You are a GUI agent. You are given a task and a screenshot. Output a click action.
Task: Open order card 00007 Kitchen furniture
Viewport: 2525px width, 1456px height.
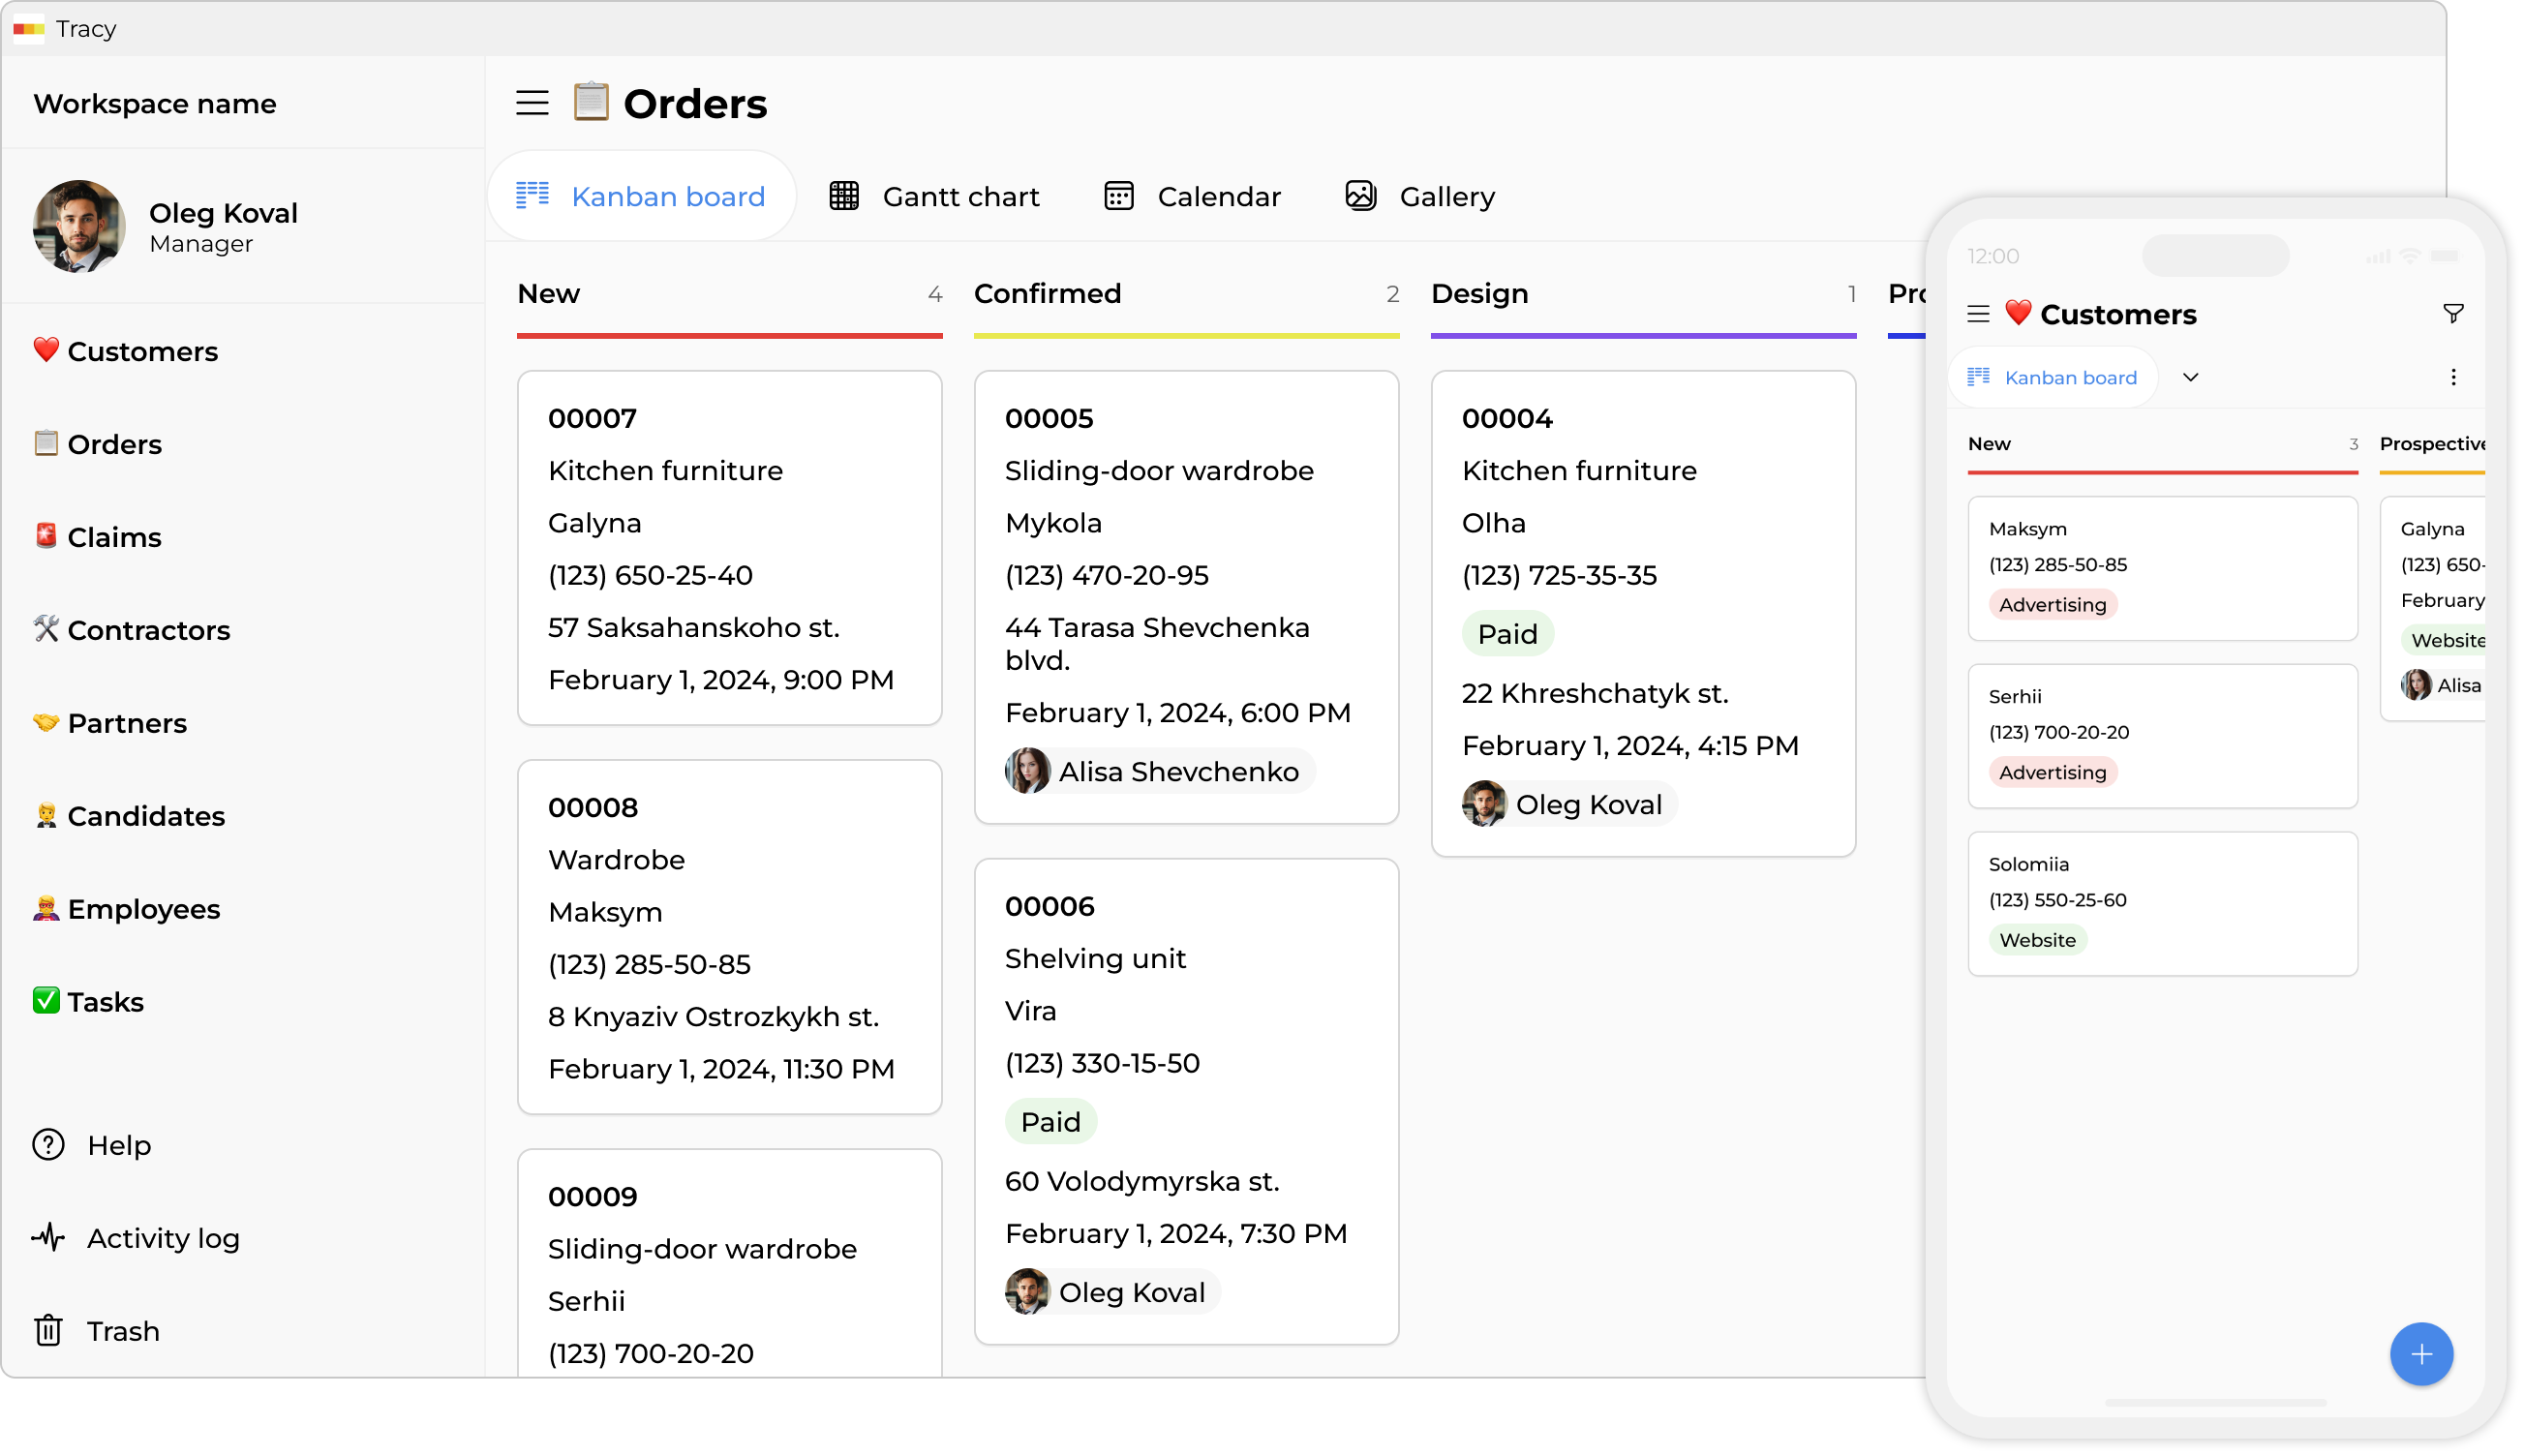point(729,547)
